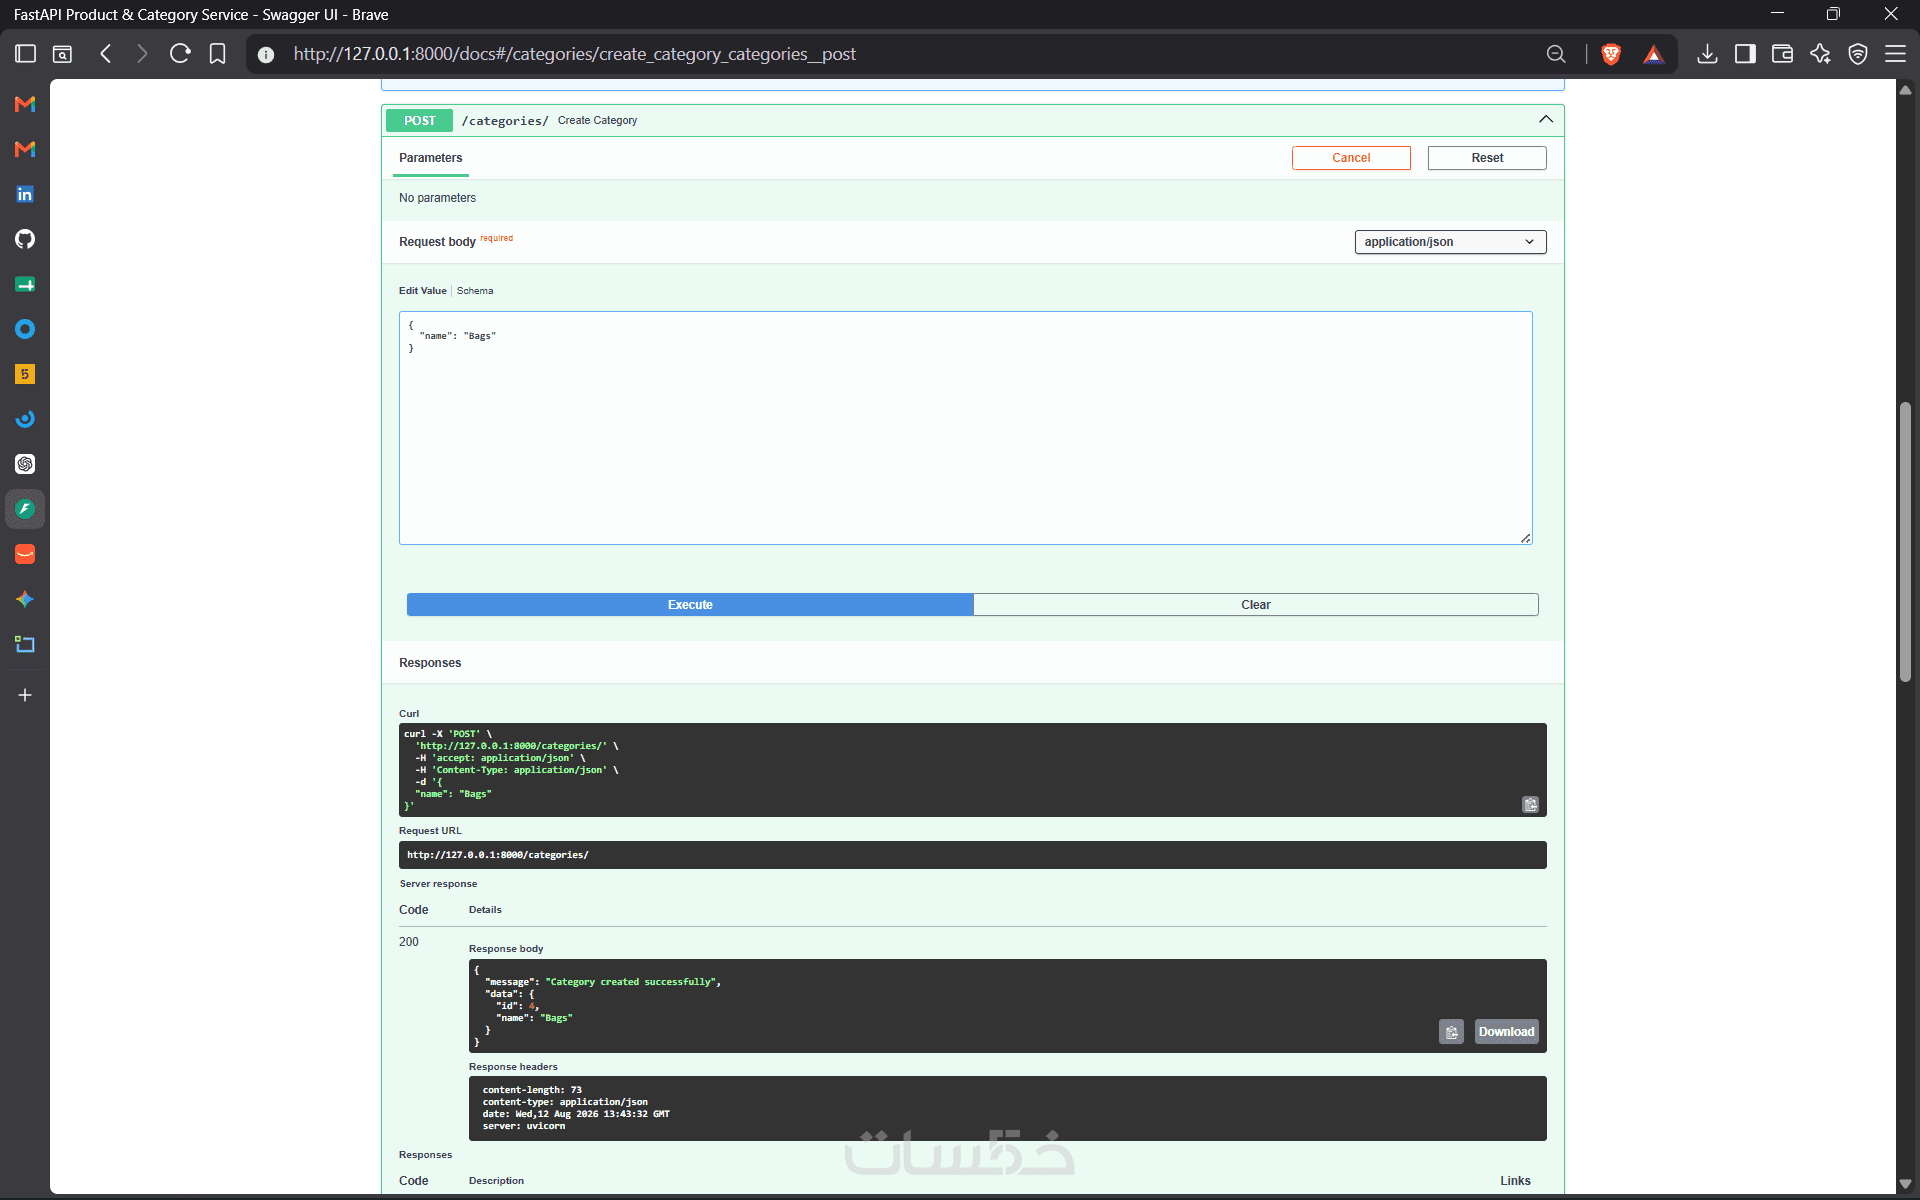Click the 'Server response' label
1920x1200 pixels.
tap(438, 884)
